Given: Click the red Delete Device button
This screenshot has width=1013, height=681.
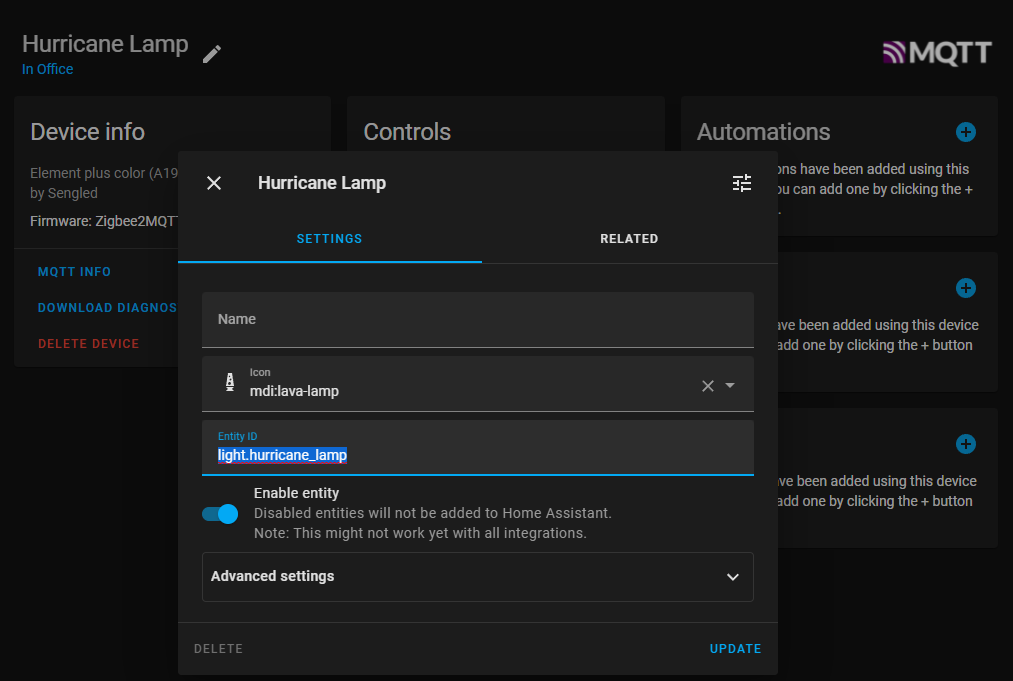Looking at the screenshot, I should [x=88, y=344].
